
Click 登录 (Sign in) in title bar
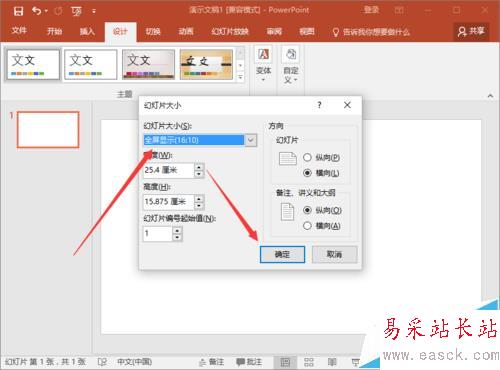pos(371,10)
